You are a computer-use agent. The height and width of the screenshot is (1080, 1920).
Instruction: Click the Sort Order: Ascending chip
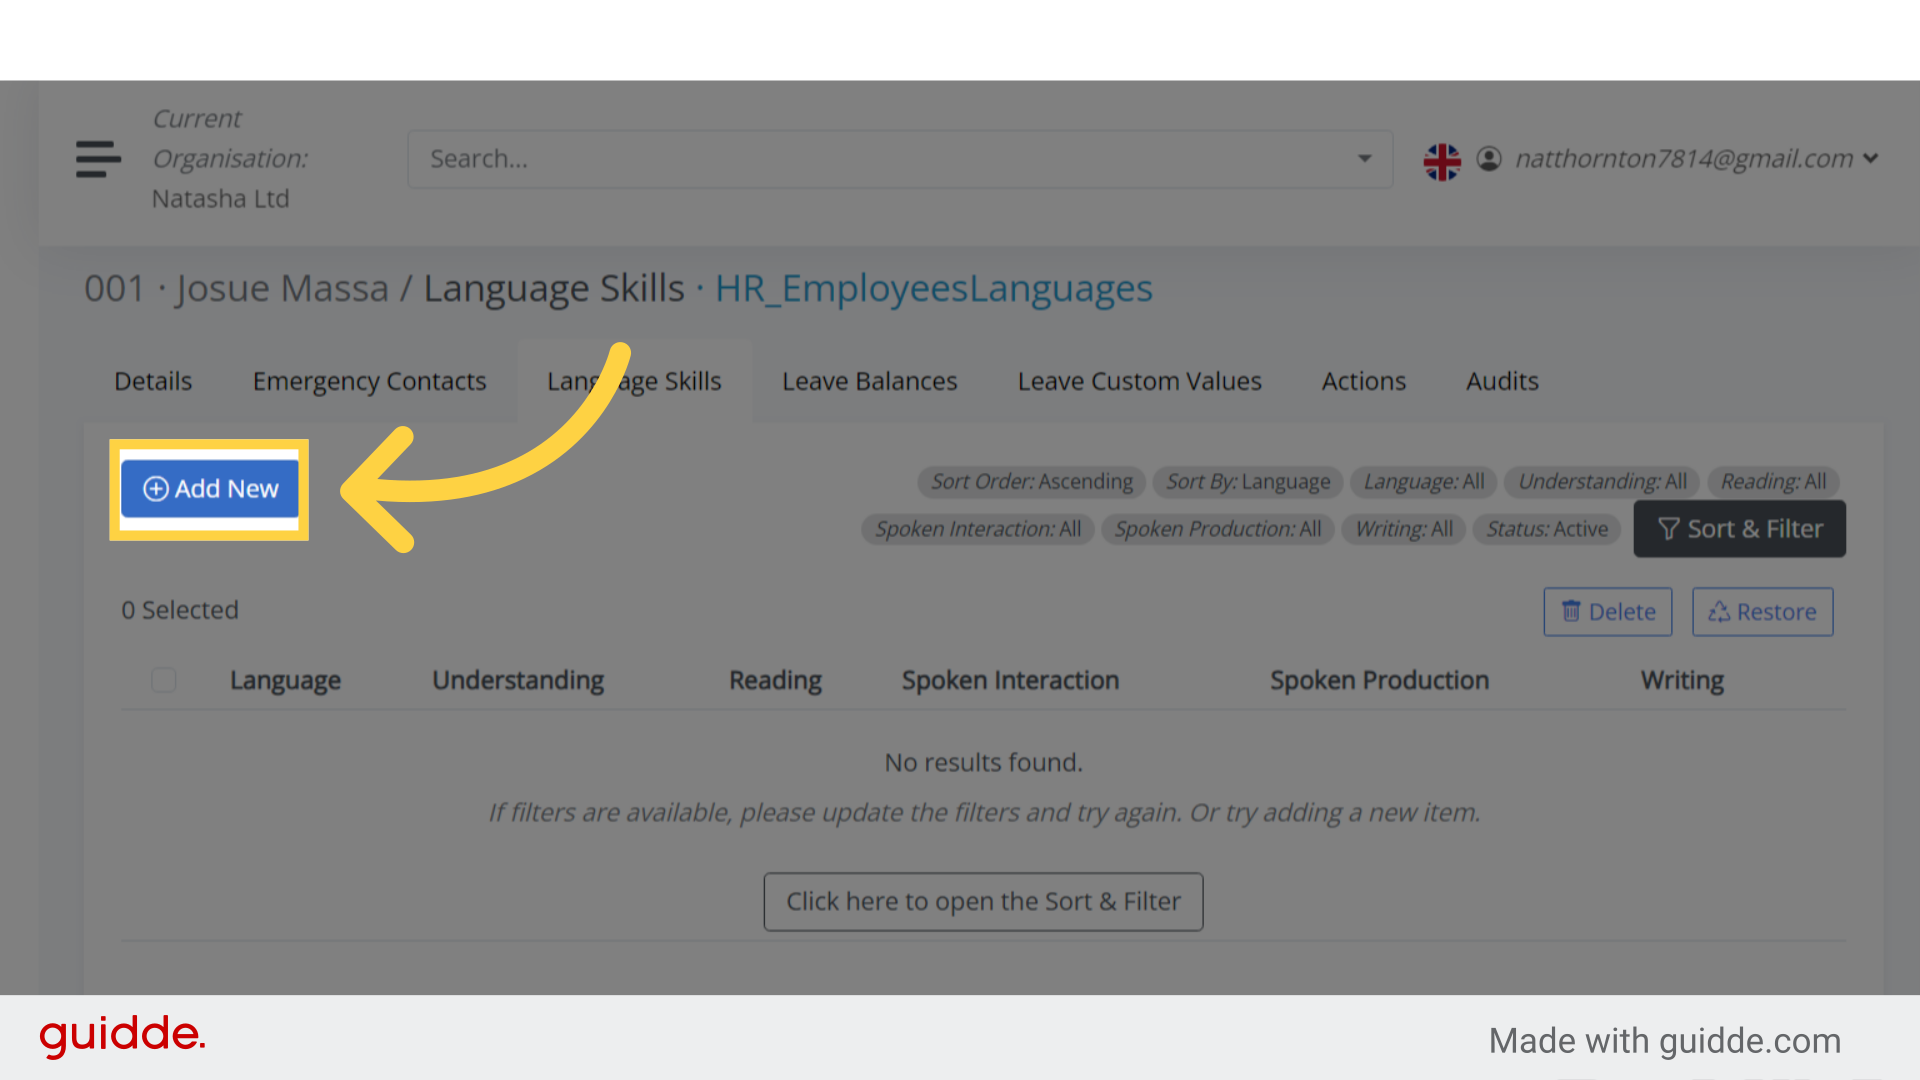[1032, 482]
